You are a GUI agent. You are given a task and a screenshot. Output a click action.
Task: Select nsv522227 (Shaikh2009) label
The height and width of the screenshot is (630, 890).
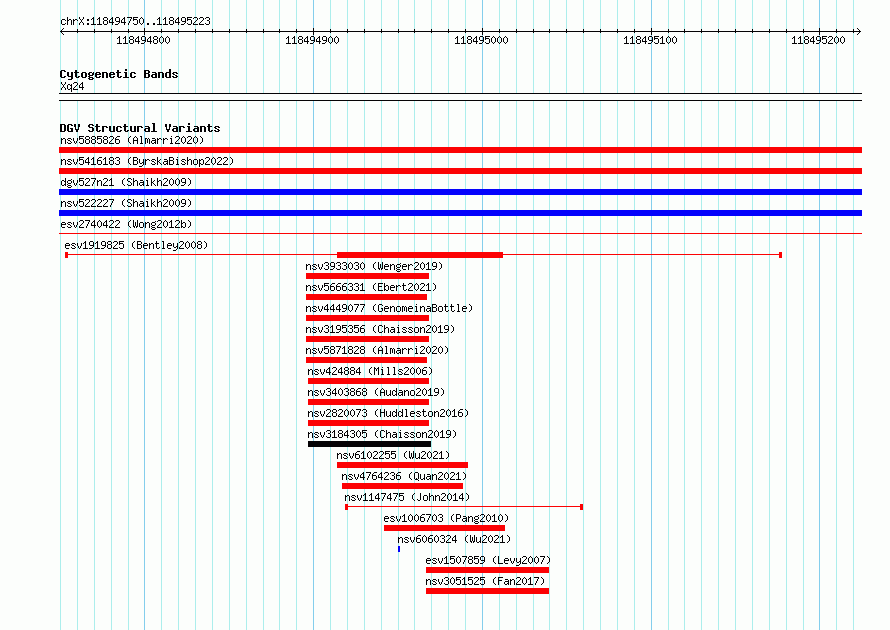pos(126,203)
